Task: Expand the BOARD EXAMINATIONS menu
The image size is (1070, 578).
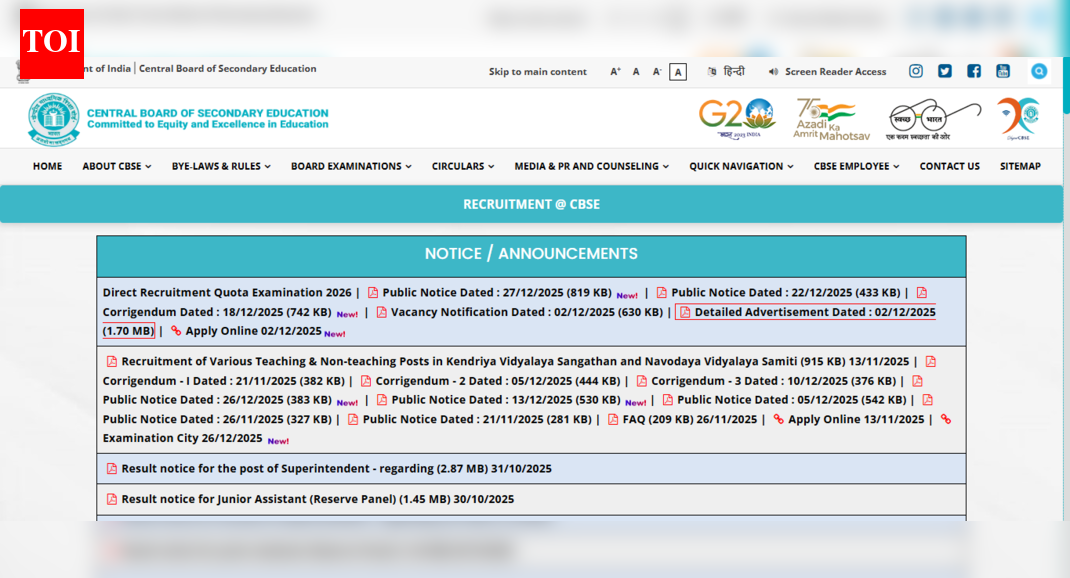Action: [351, 166]
